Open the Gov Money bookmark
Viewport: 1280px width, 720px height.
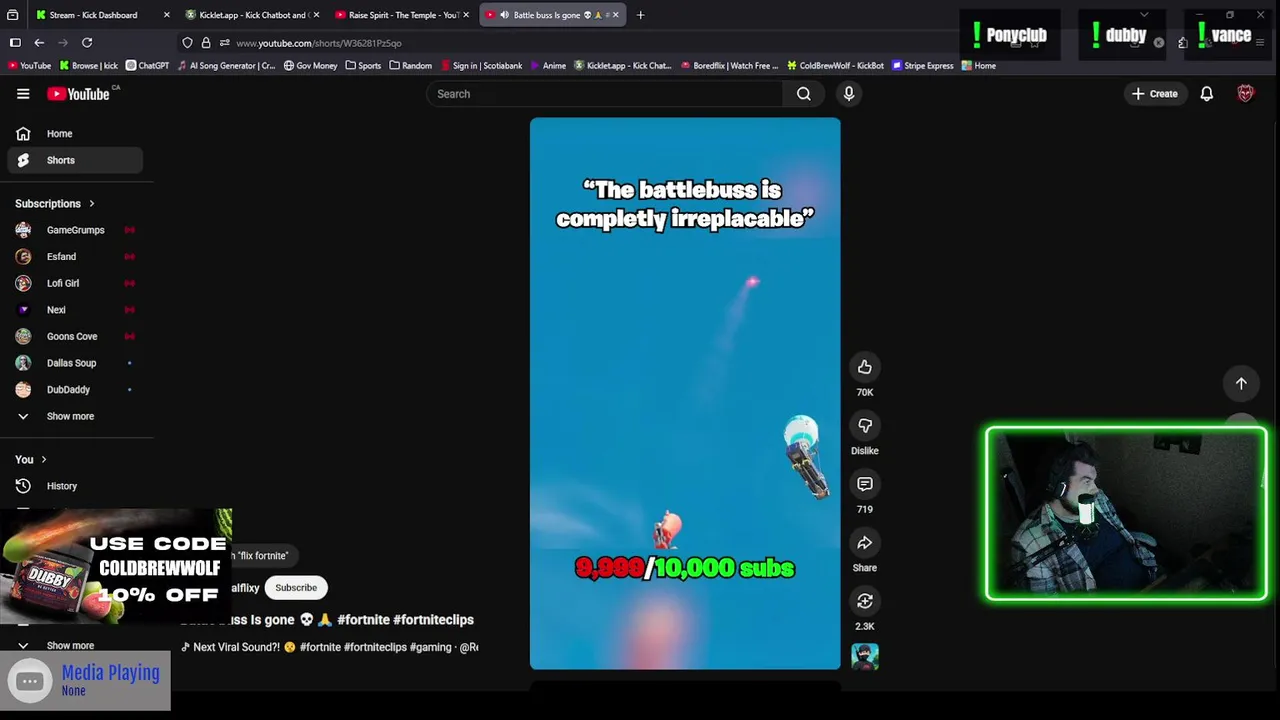tap(310, 66)
